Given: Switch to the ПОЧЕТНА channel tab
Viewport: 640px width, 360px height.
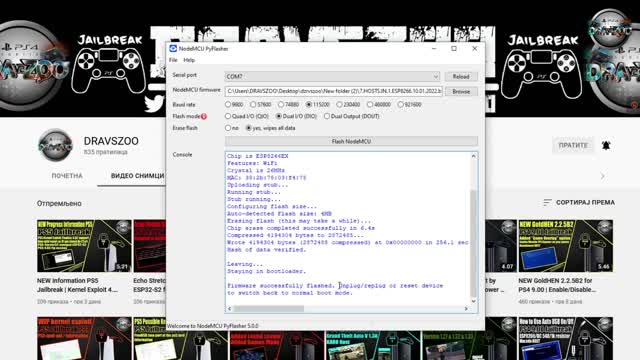Looking at the screenshot, I should (67, 176).
